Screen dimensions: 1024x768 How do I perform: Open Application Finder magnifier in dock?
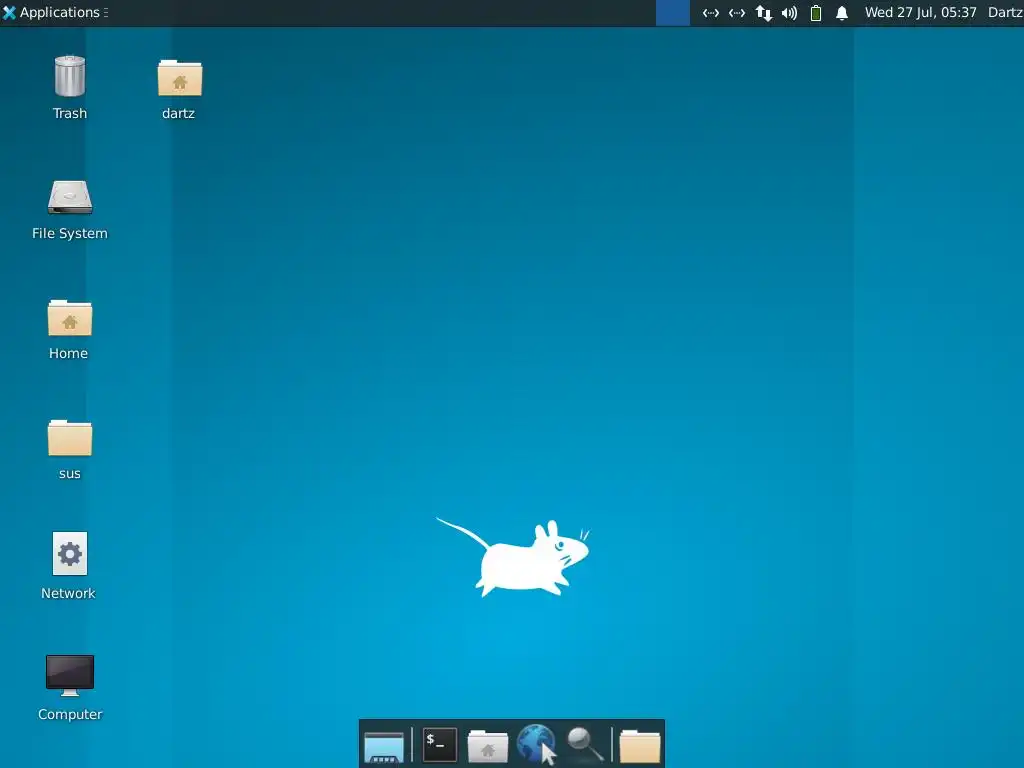click(x=584, y=744)
